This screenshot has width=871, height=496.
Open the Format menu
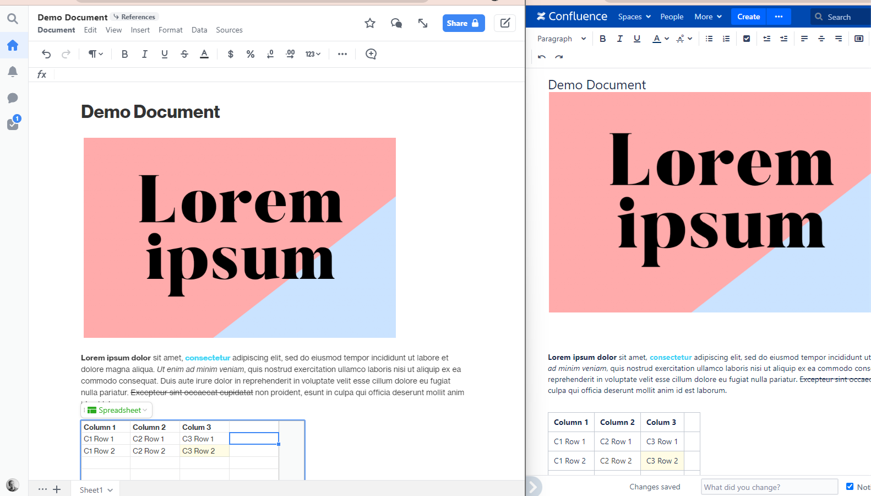coord(170,30)
